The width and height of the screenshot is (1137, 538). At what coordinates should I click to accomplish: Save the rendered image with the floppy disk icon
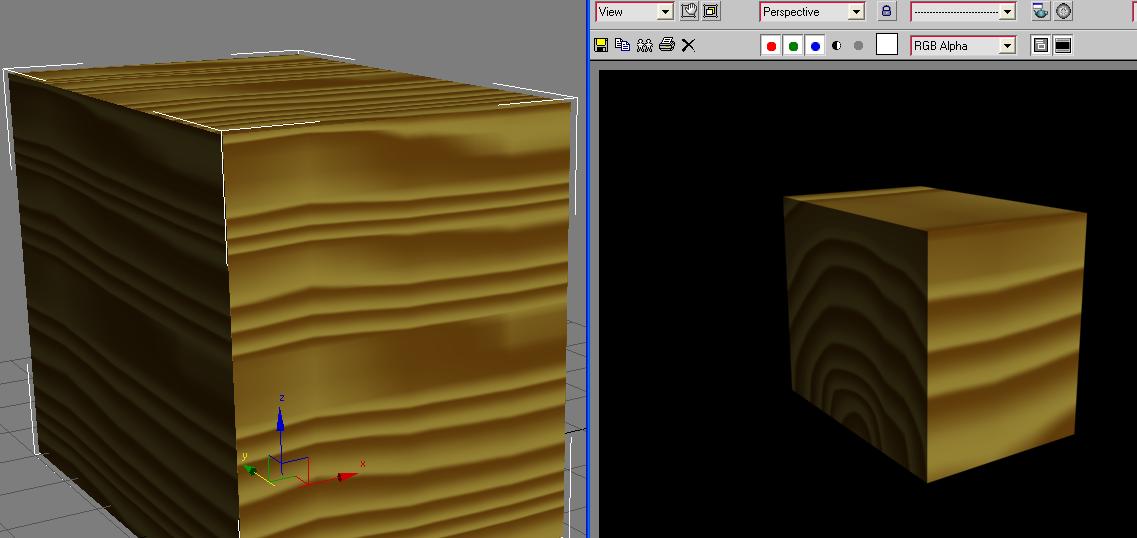click(x=600, y=45)
